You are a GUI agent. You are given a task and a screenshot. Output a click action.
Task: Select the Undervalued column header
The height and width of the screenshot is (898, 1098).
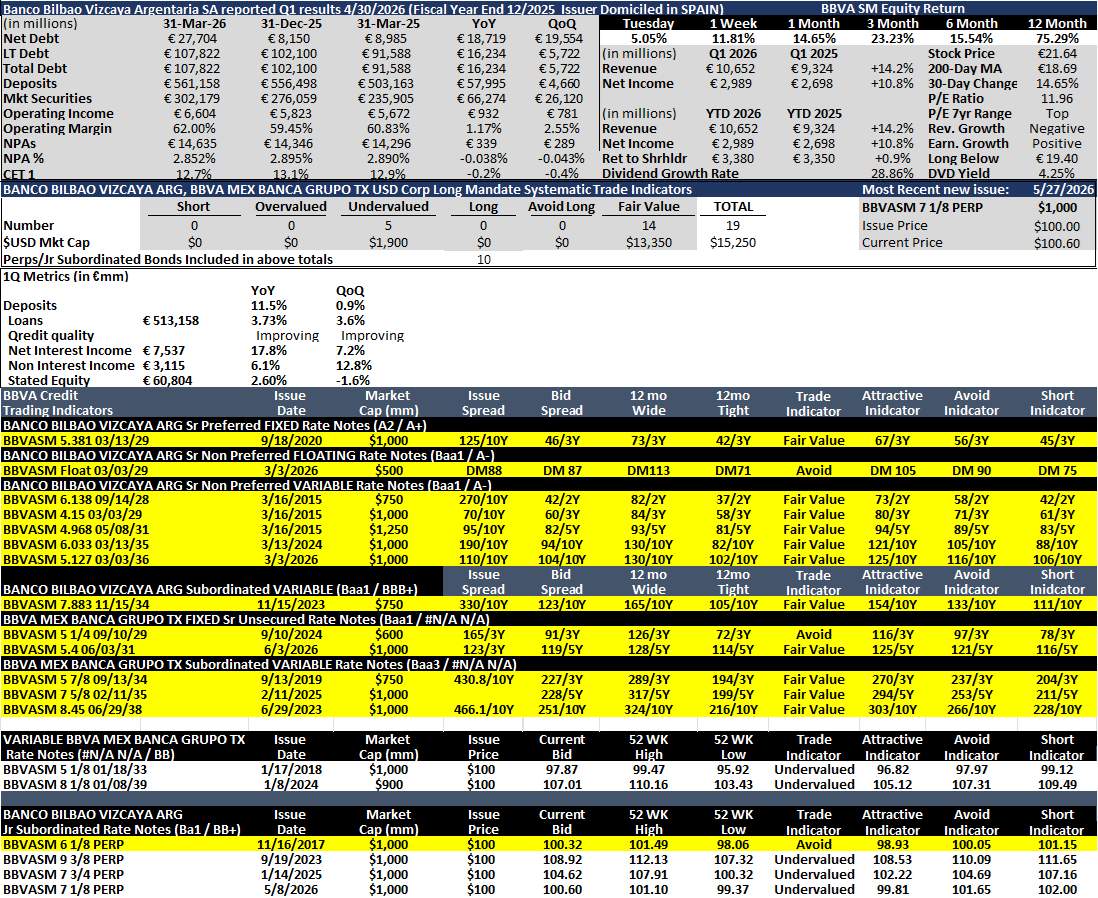click(x=389, y=207)
